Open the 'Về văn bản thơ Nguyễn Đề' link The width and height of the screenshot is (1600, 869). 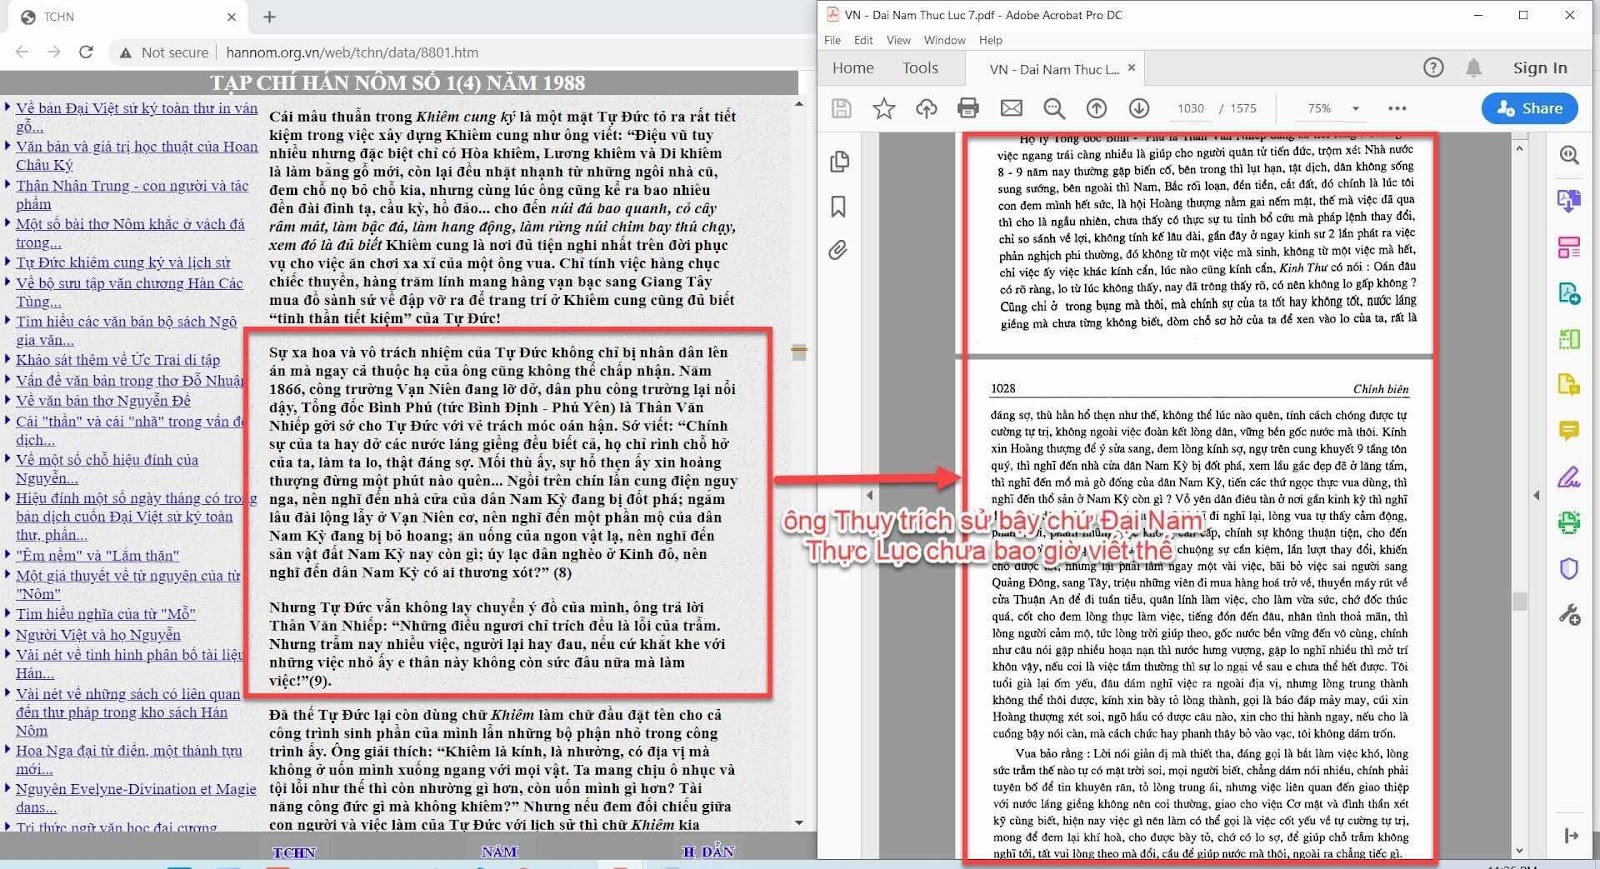[x=103, y=401]
